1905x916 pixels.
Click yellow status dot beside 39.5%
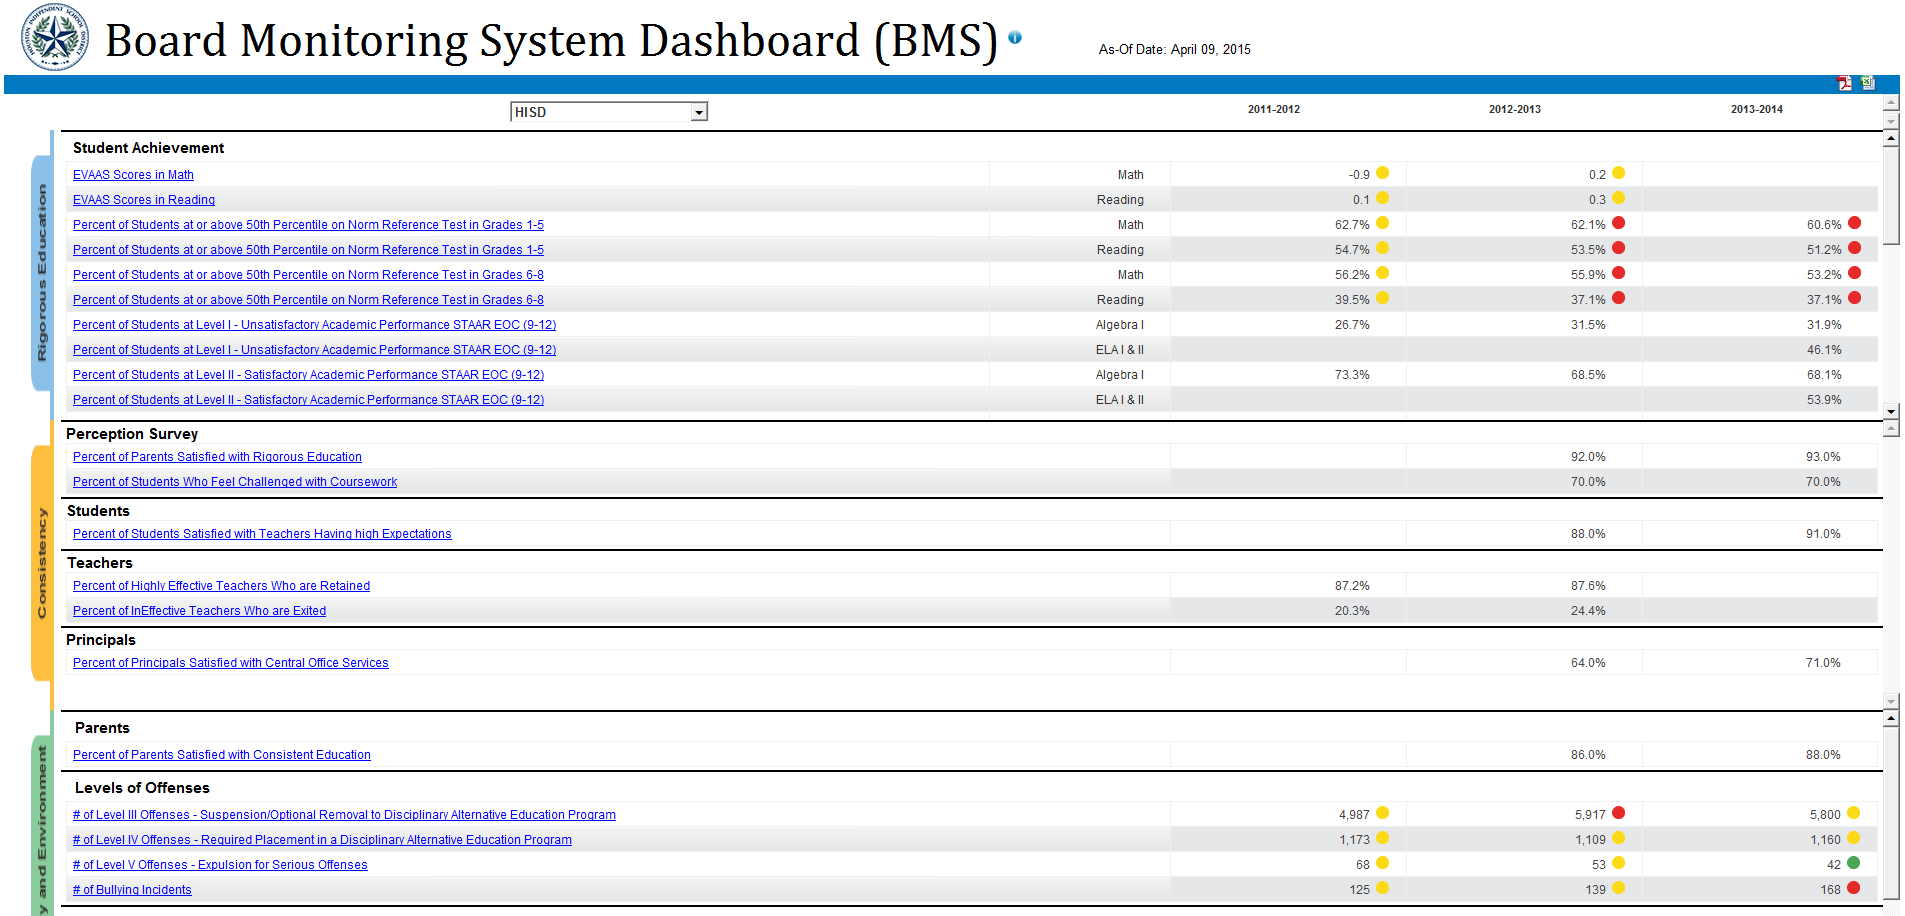[1383, 298]
